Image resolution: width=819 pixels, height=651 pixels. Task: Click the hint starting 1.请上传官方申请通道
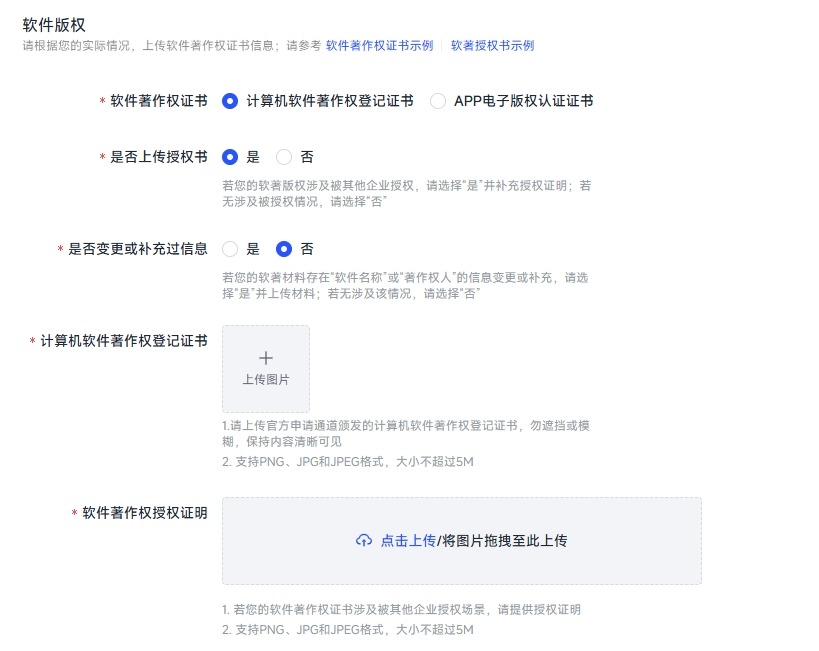(x=406, y=434)
